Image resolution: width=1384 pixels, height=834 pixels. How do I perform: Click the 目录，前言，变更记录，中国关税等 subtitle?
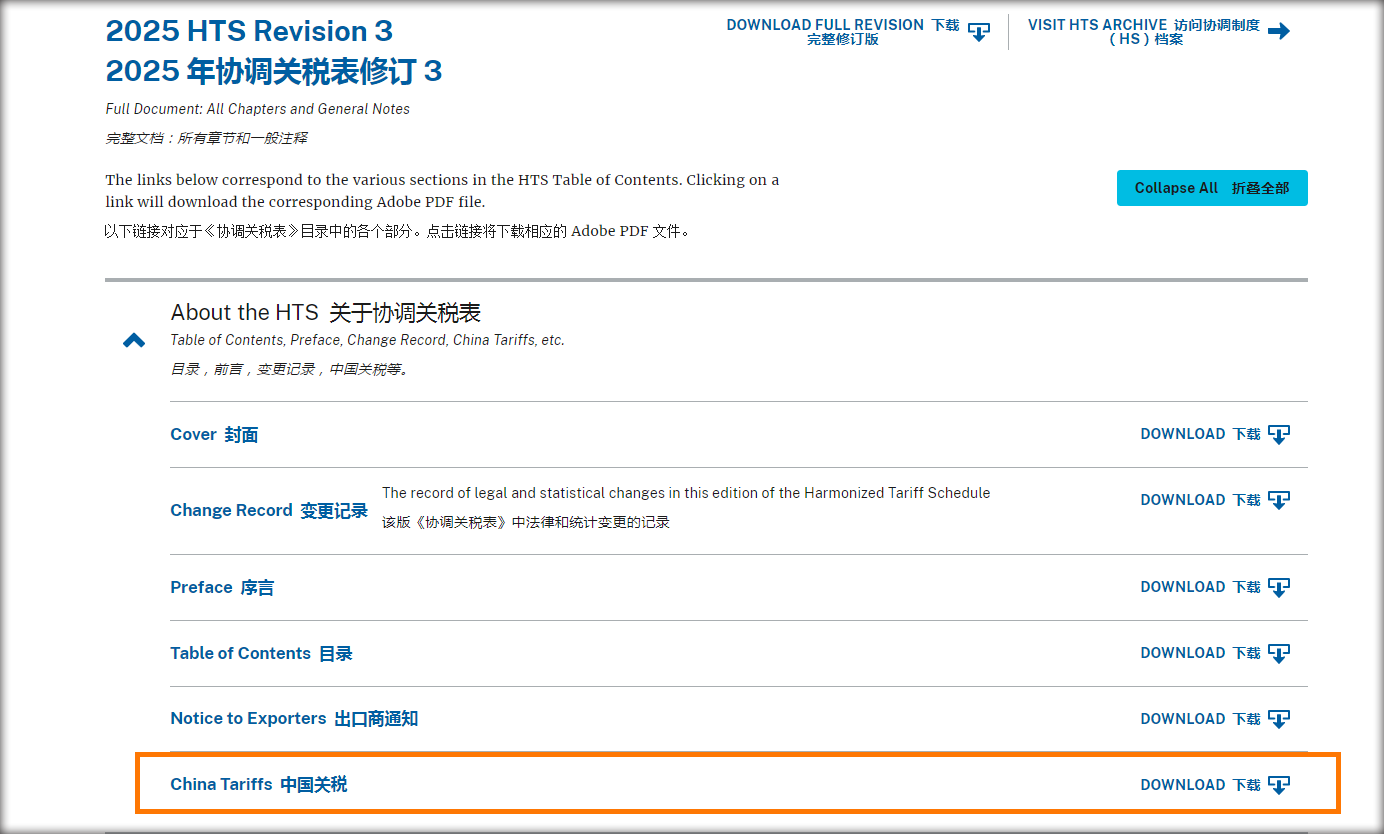(x=290, y=369)
